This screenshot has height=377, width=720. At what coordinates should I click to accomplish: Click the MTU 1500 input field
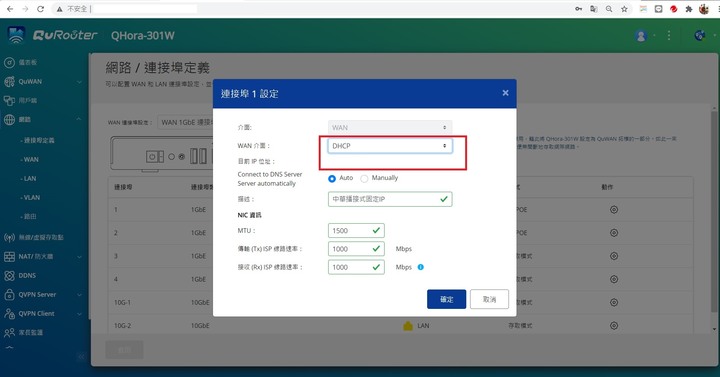(356, 231)
